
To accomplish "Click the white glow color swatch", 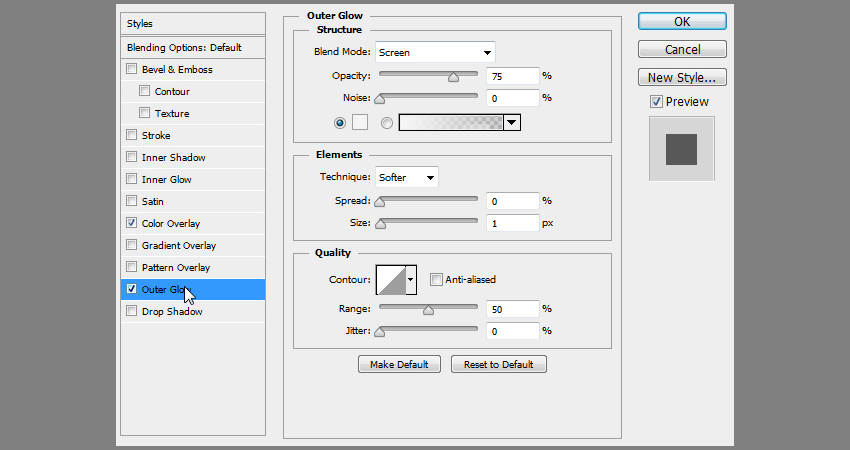I will 360,122.
